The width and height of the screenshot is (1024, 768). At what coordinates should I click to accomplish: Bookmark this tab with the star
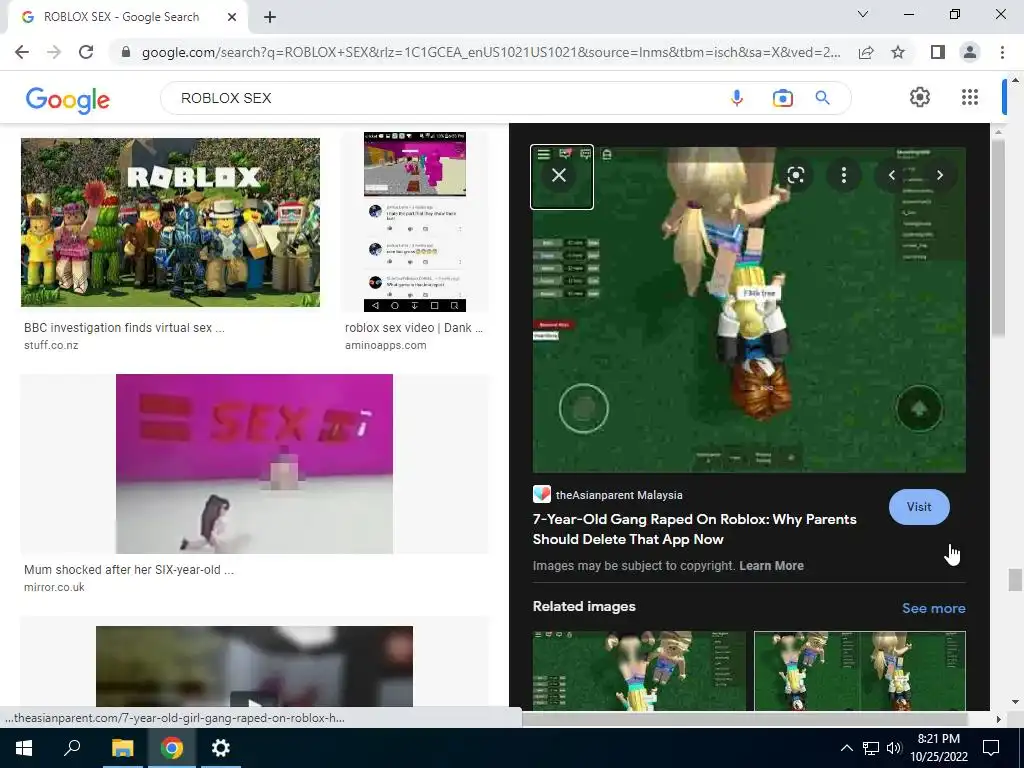click(898, 52)
